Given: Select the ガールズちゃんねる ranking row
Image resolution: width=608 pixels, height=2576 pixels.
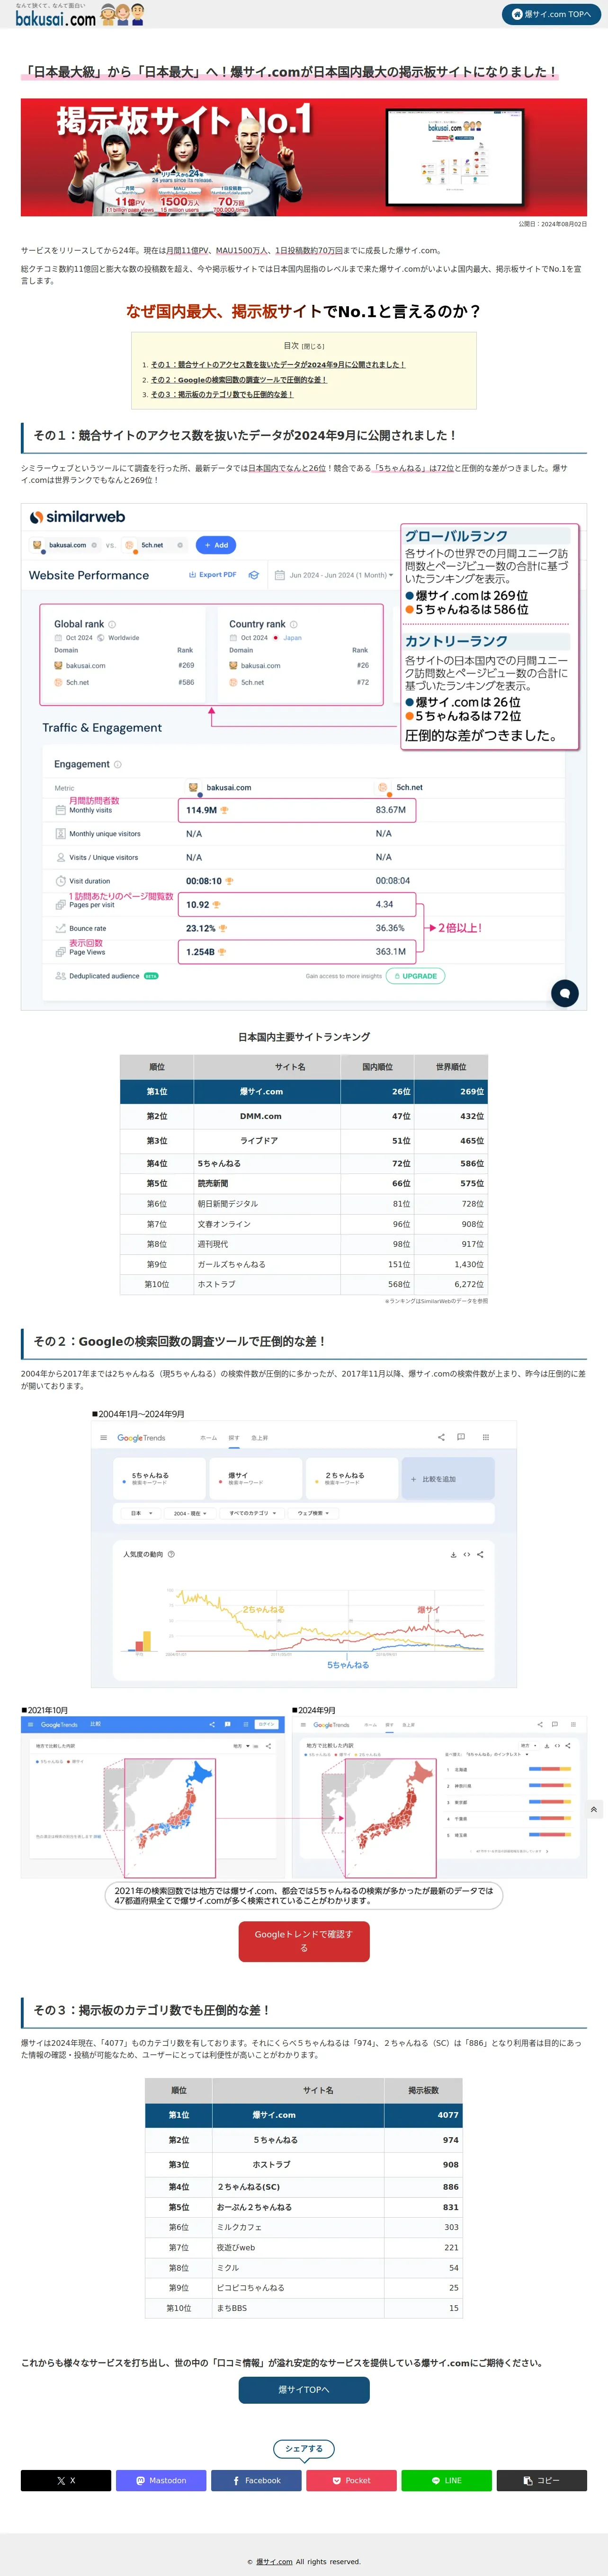Looking at the screenshot, I should coord(304,1264).
